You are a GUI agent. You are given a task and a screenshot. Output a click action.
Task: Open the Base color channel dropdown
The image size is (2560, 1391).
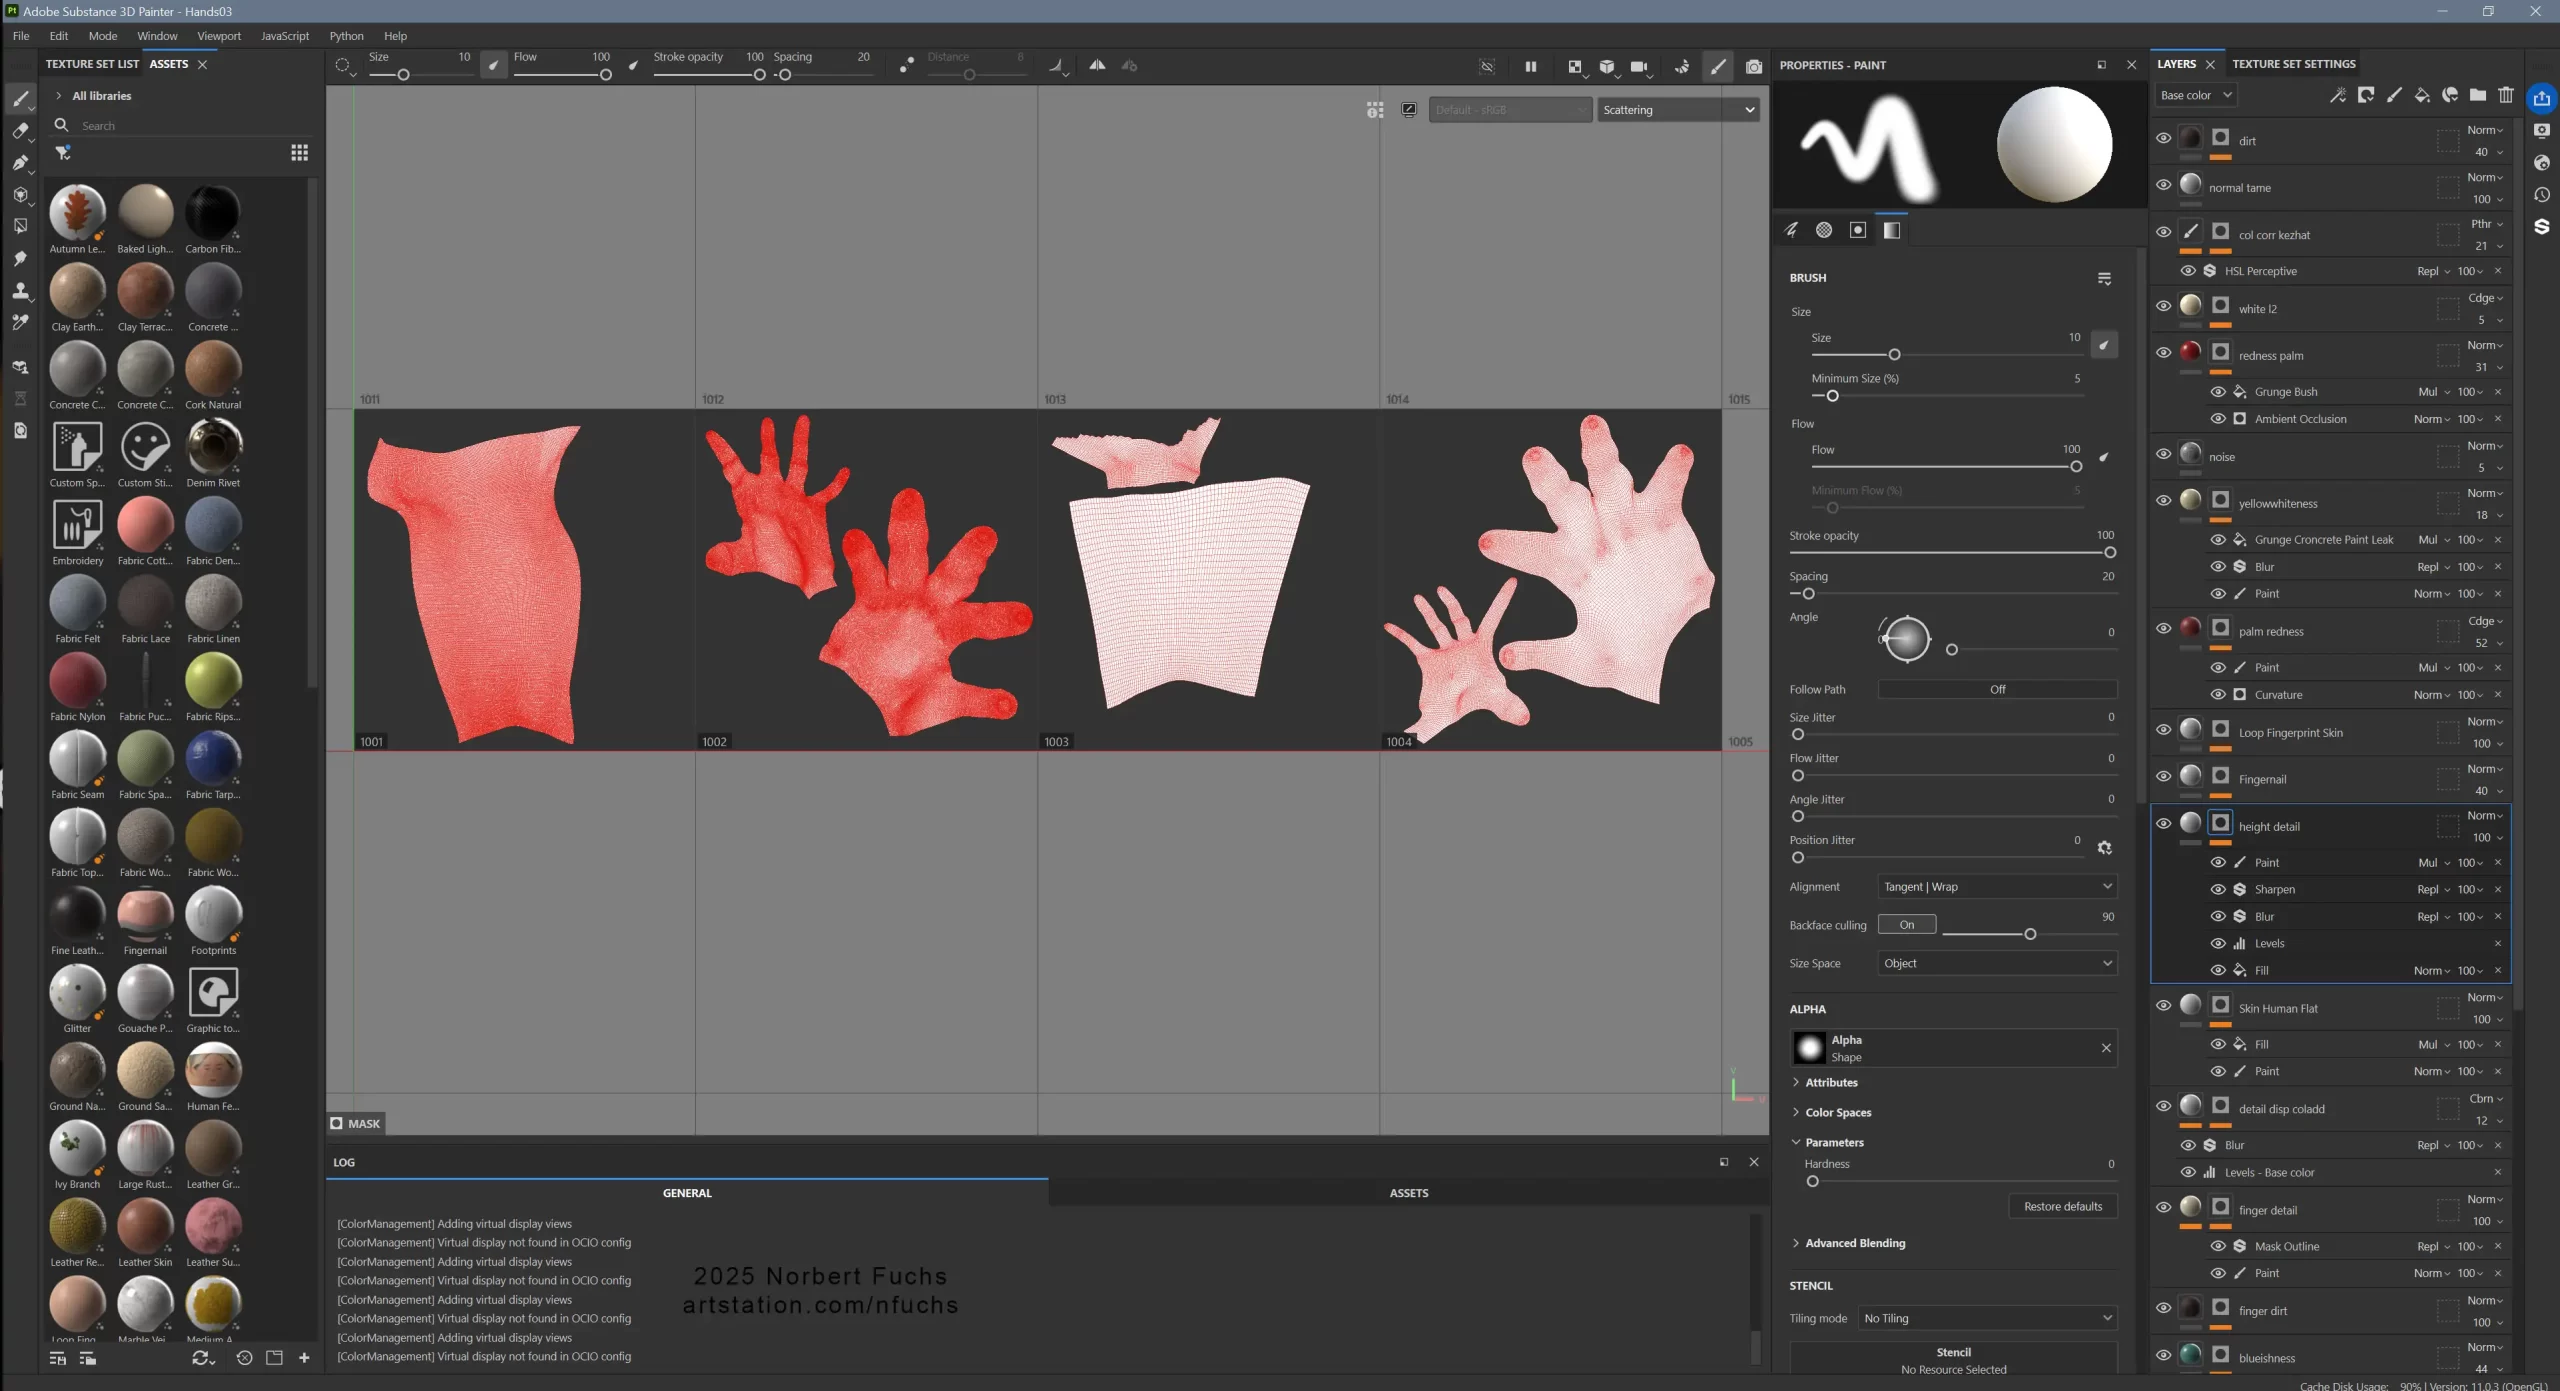tap(2196, 95)
